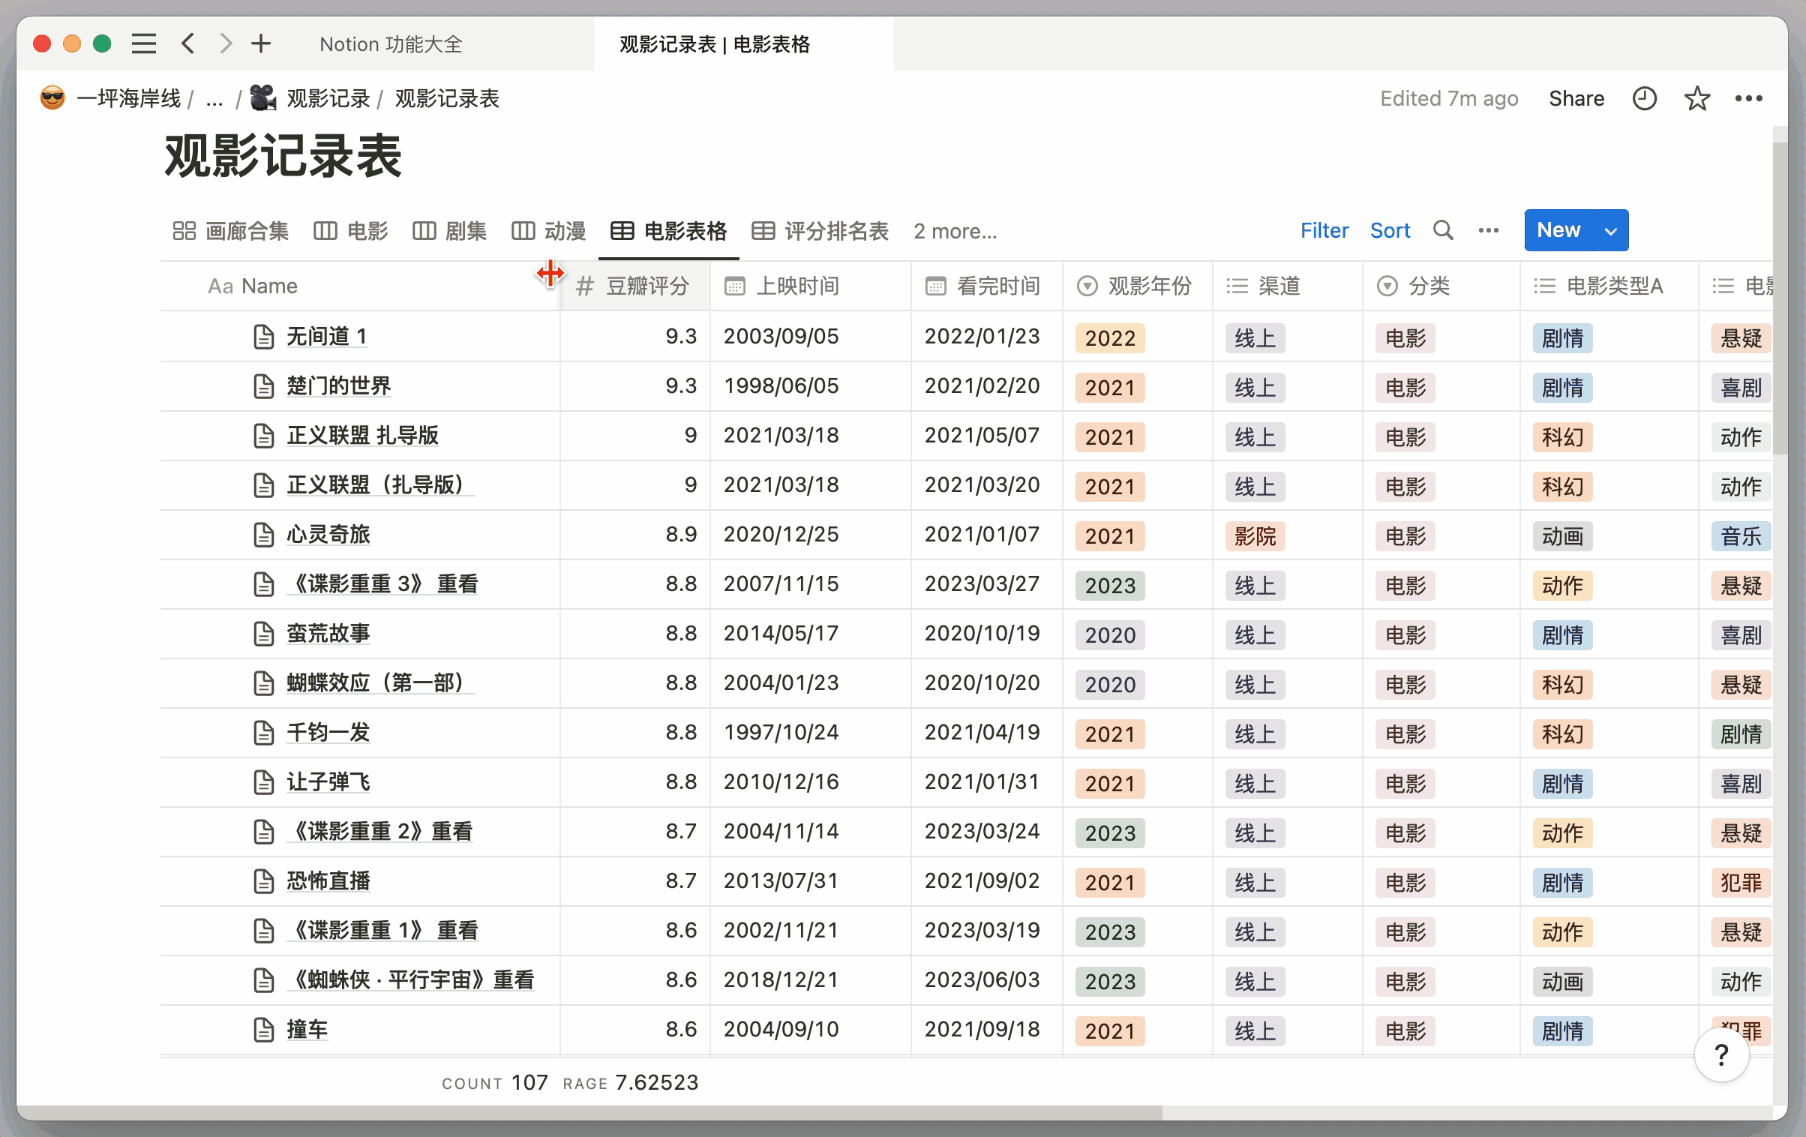This screenshot has height=1137, width=1806.
Task: Click the average 7.62523 column summary
Action: (631, 1083)
